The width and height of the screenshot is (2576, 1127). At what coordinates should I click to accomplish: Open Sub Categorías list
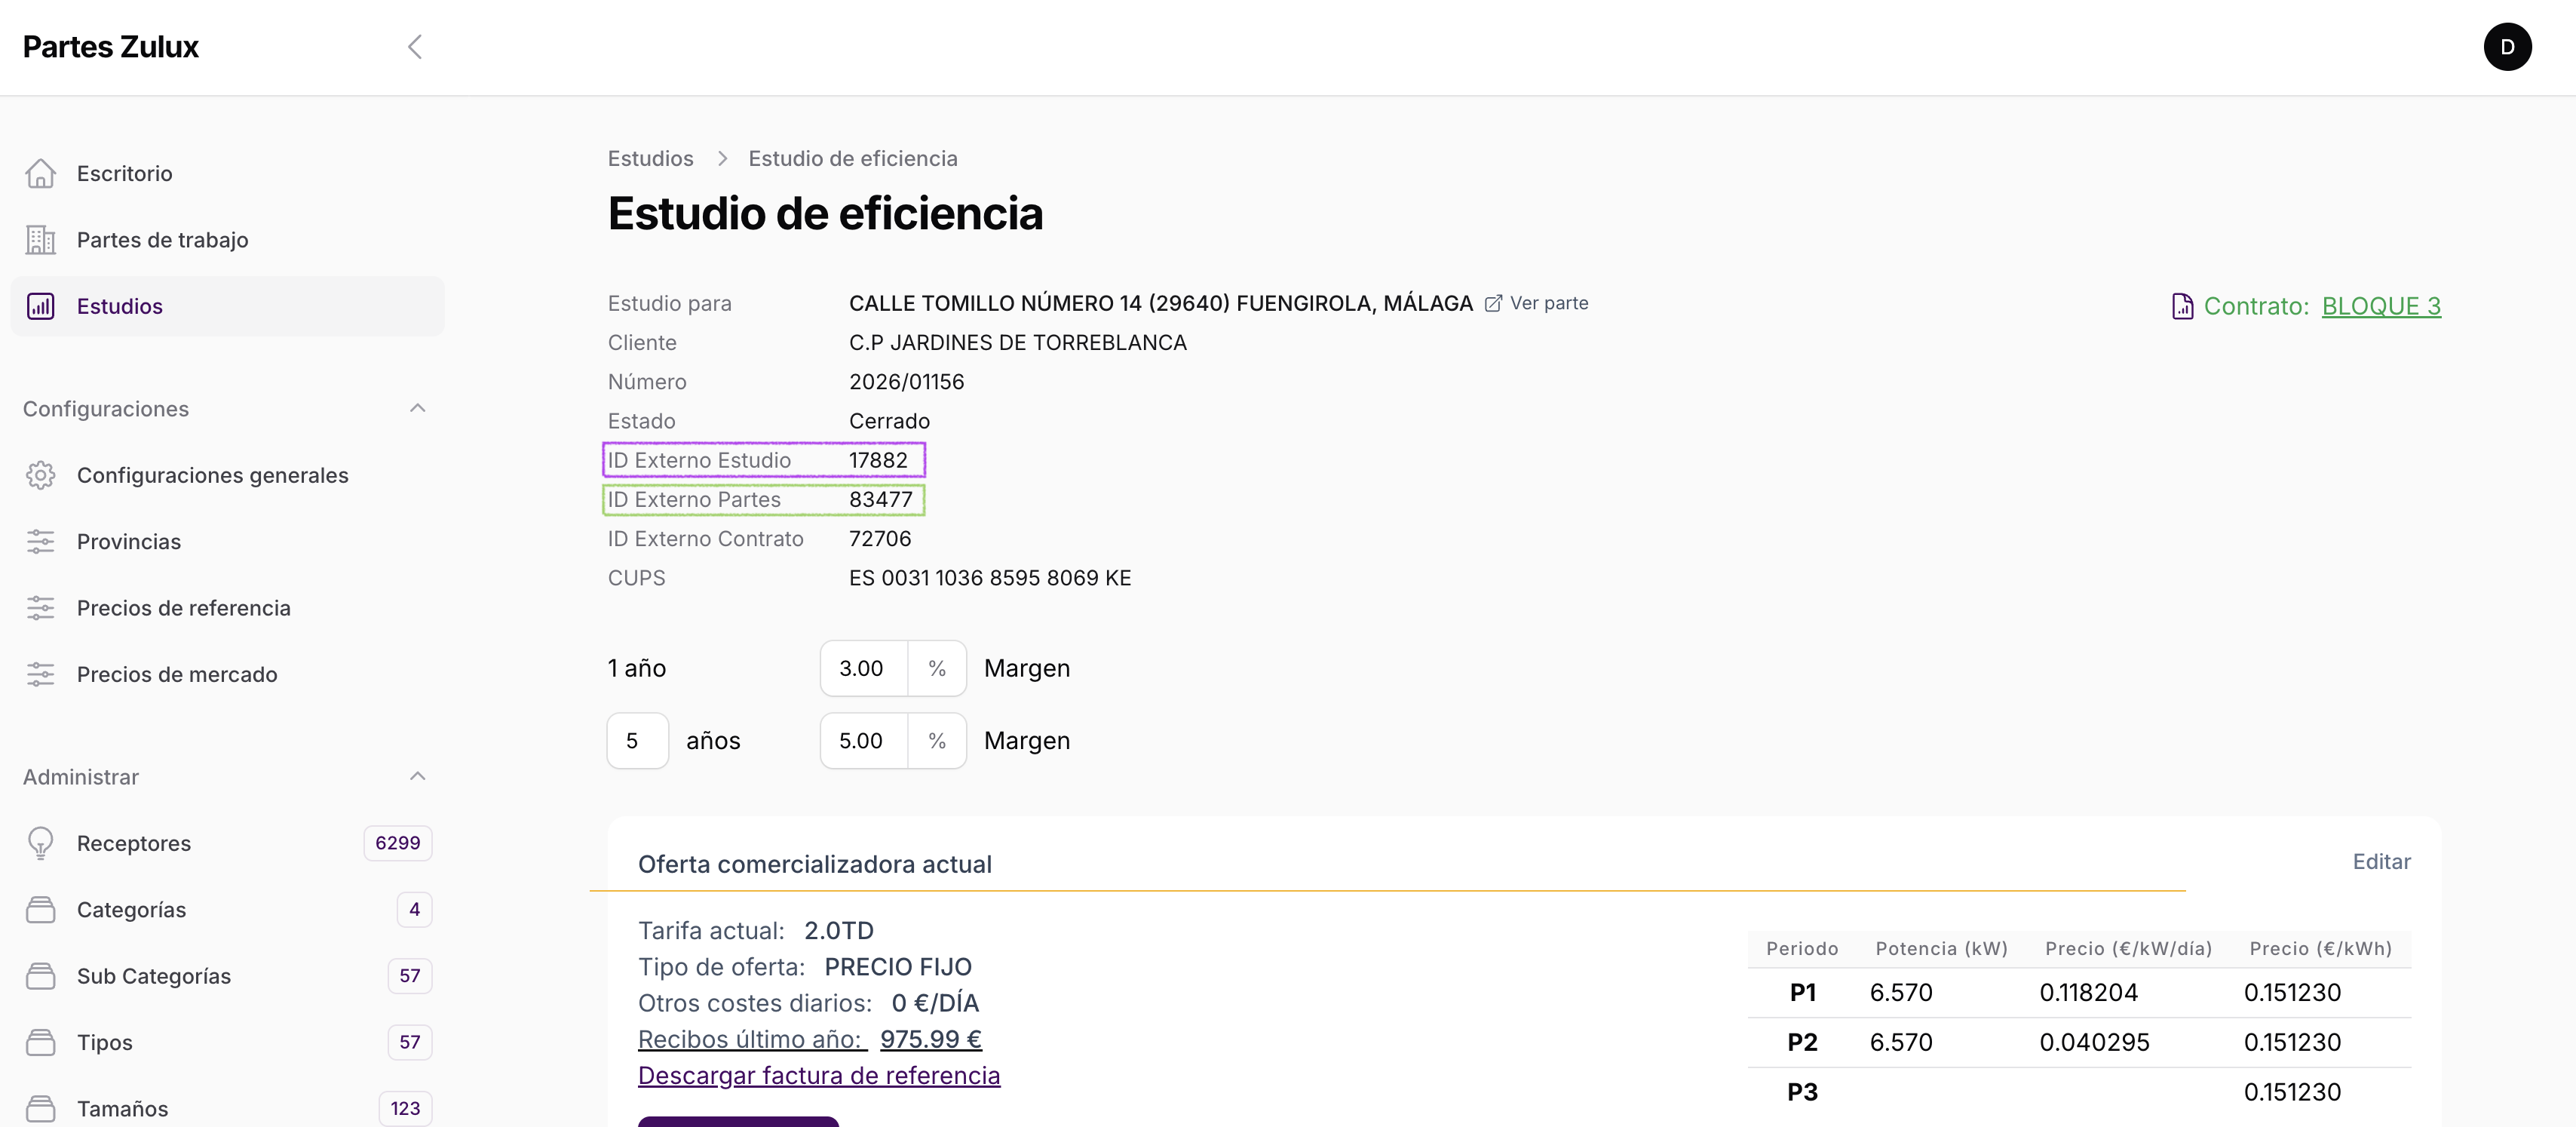[x=227, y=976]
